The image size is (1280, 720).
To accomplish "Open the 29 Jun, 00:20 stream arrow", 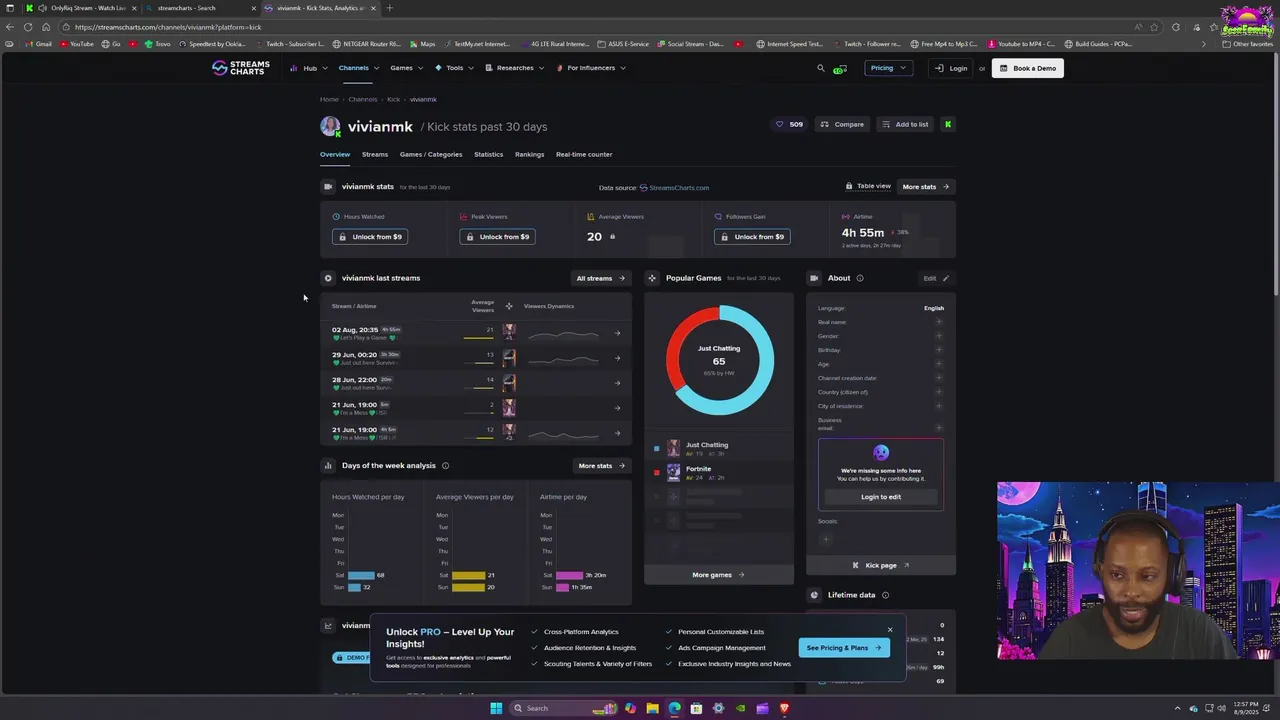I will click(x=617, y=358).
